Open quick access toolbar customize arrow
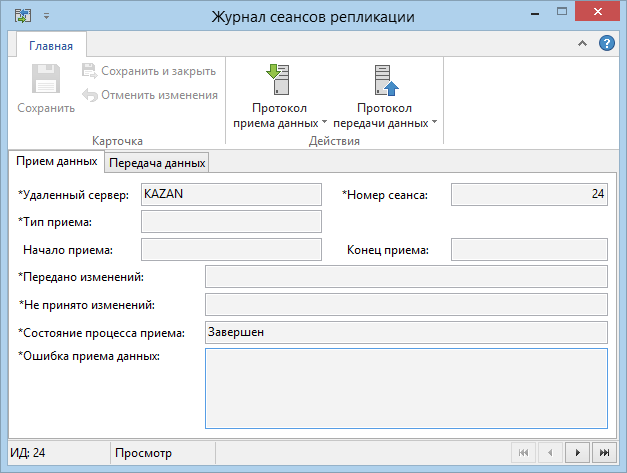The image size is (627, 473). 47,16
